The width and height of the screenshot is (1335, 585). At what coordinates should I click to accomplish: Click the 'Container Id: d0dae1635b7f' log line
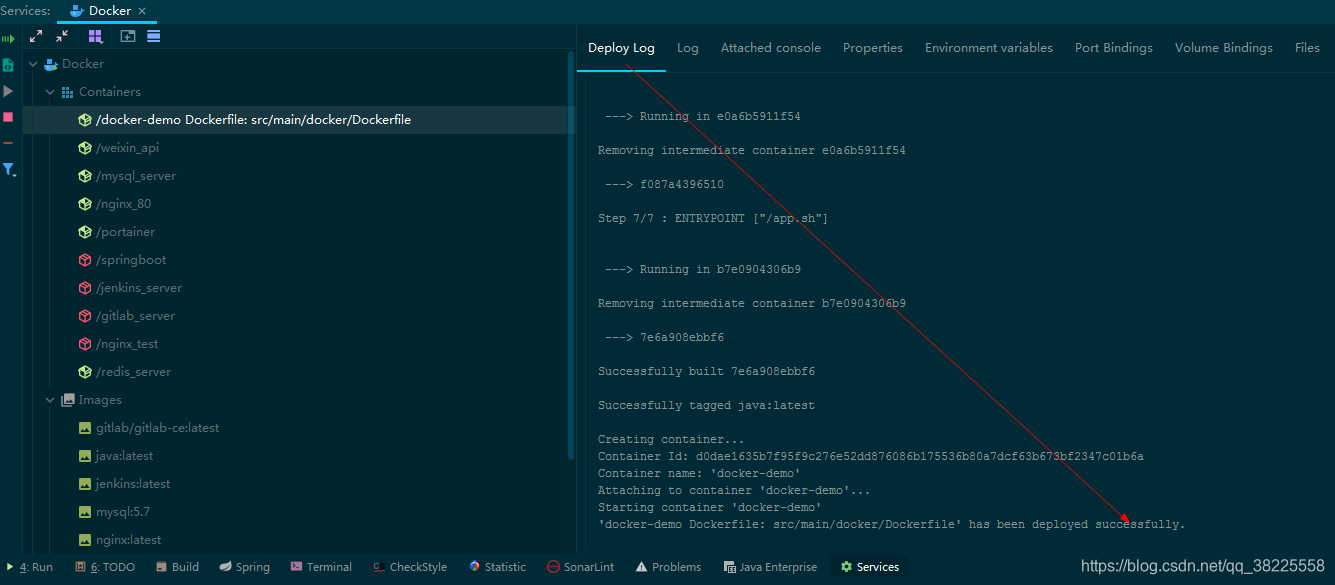click(x=871, y=457)
